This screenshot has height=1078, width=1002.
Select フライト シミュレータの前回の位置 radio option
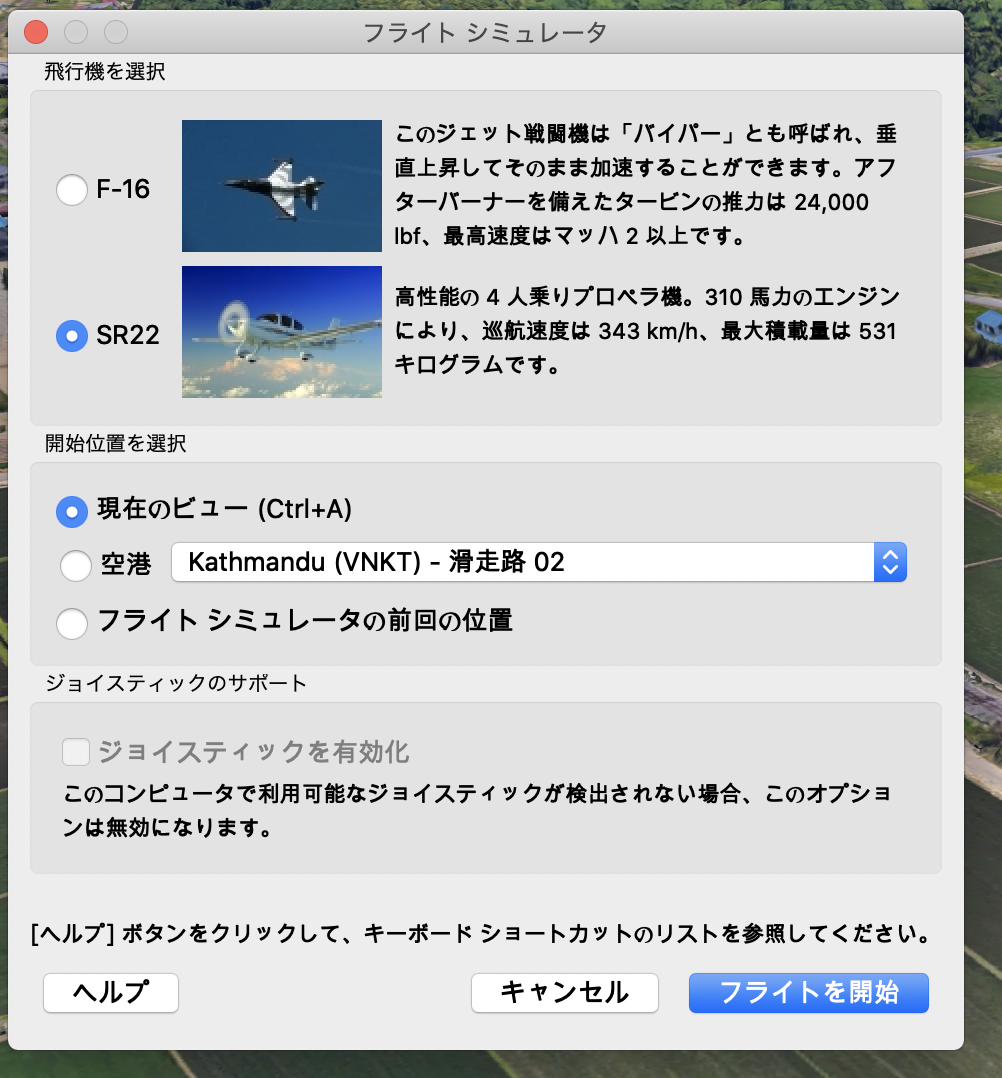tap(72, 624)
